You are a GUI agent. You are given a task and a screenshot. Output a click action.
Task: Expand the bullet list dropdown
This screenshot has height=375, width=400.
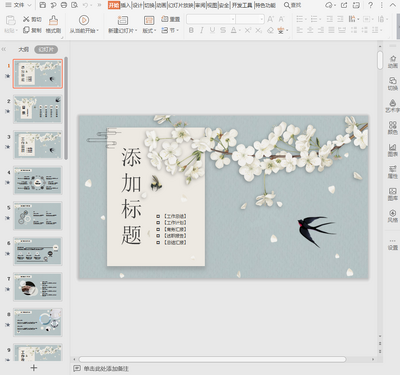(x=307, y=20)
